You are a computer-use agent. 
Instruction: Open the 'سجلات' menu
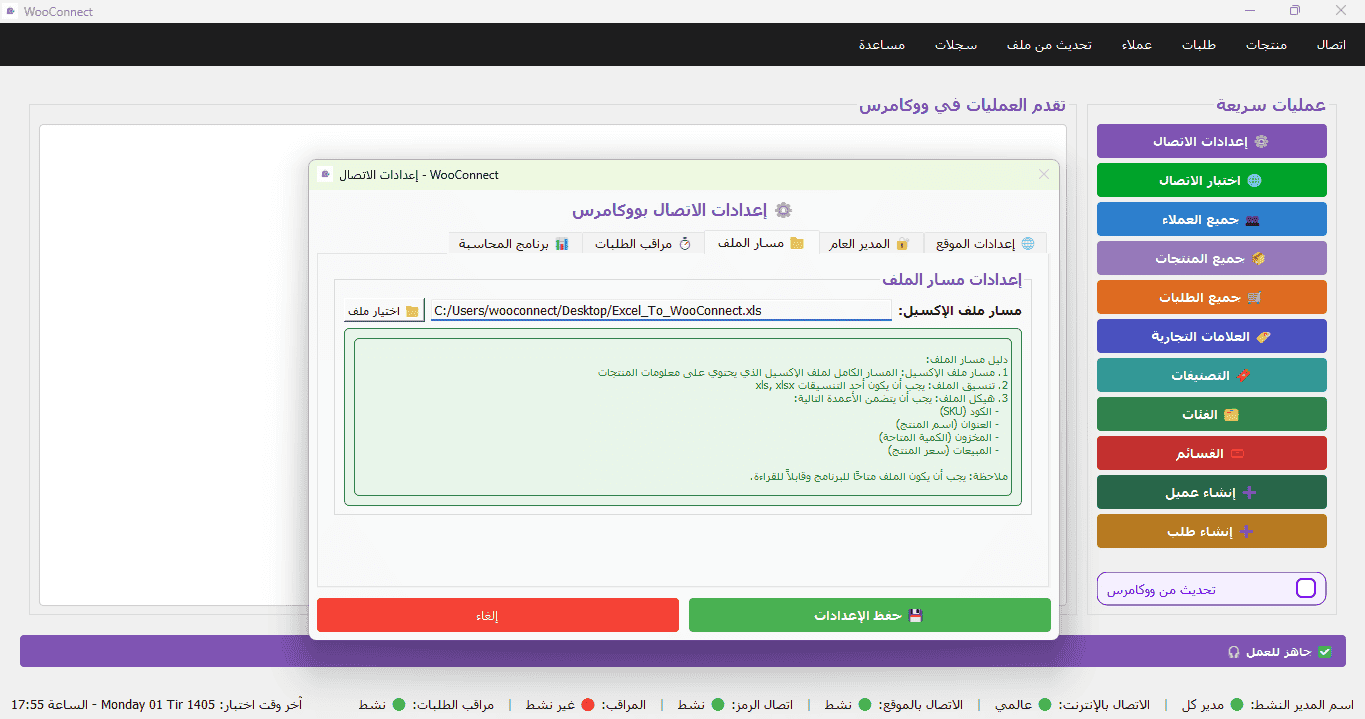coord(956,45)
